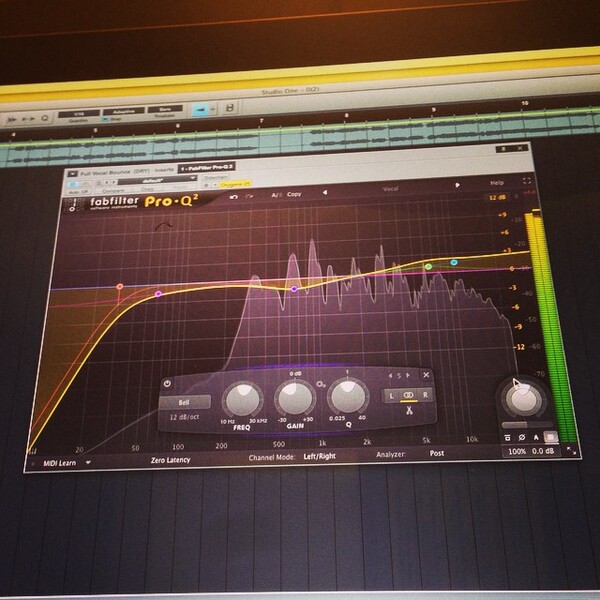Click the gain-Q interaction link icon
Image resolution: width=600 pixels, height=600 pixels.
point(321,384)
